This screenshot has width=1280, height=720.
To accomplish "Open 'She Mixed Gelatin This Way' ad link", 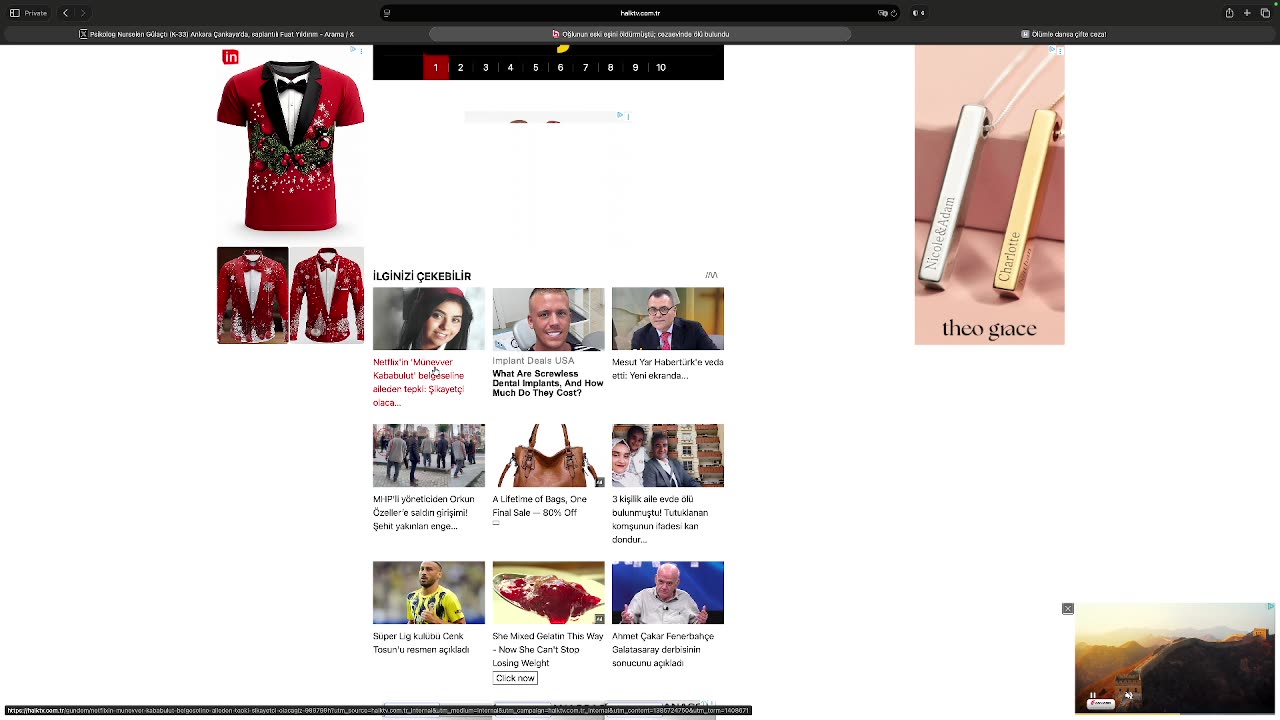I will coord(548,649).
